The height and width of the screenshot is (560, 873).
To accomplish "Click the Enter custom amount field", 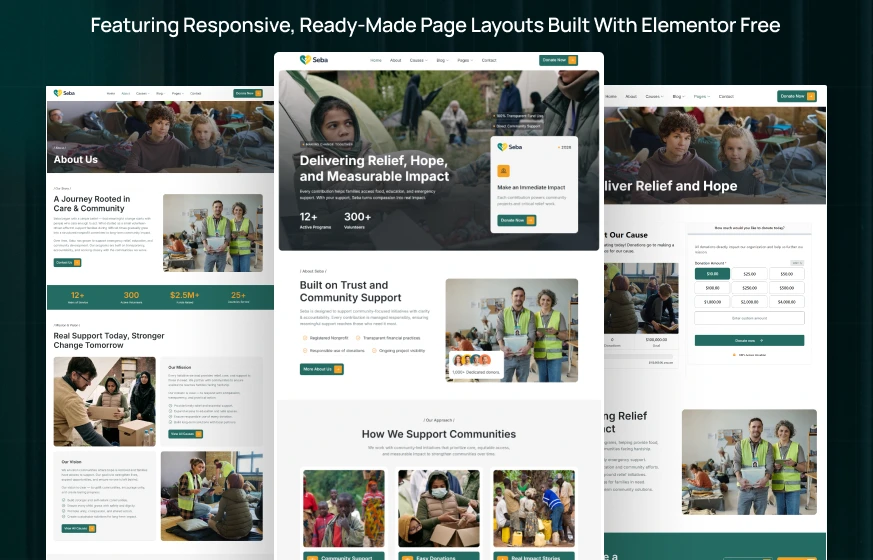I will pos(749,318).
